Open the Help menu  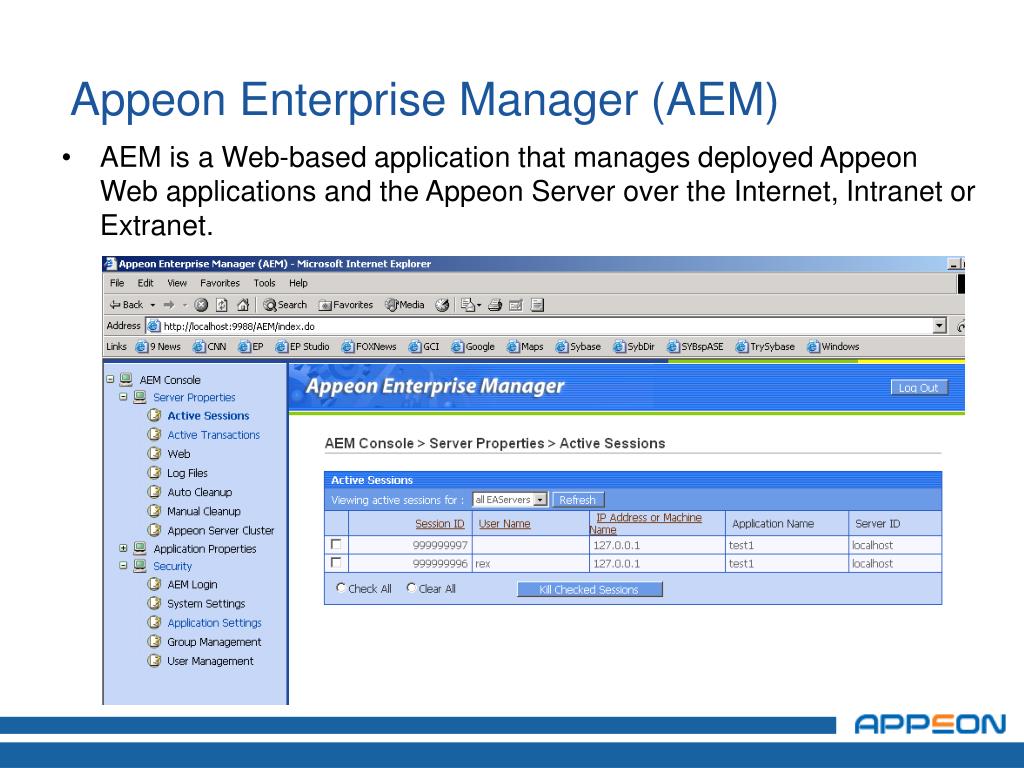point(298,283)
